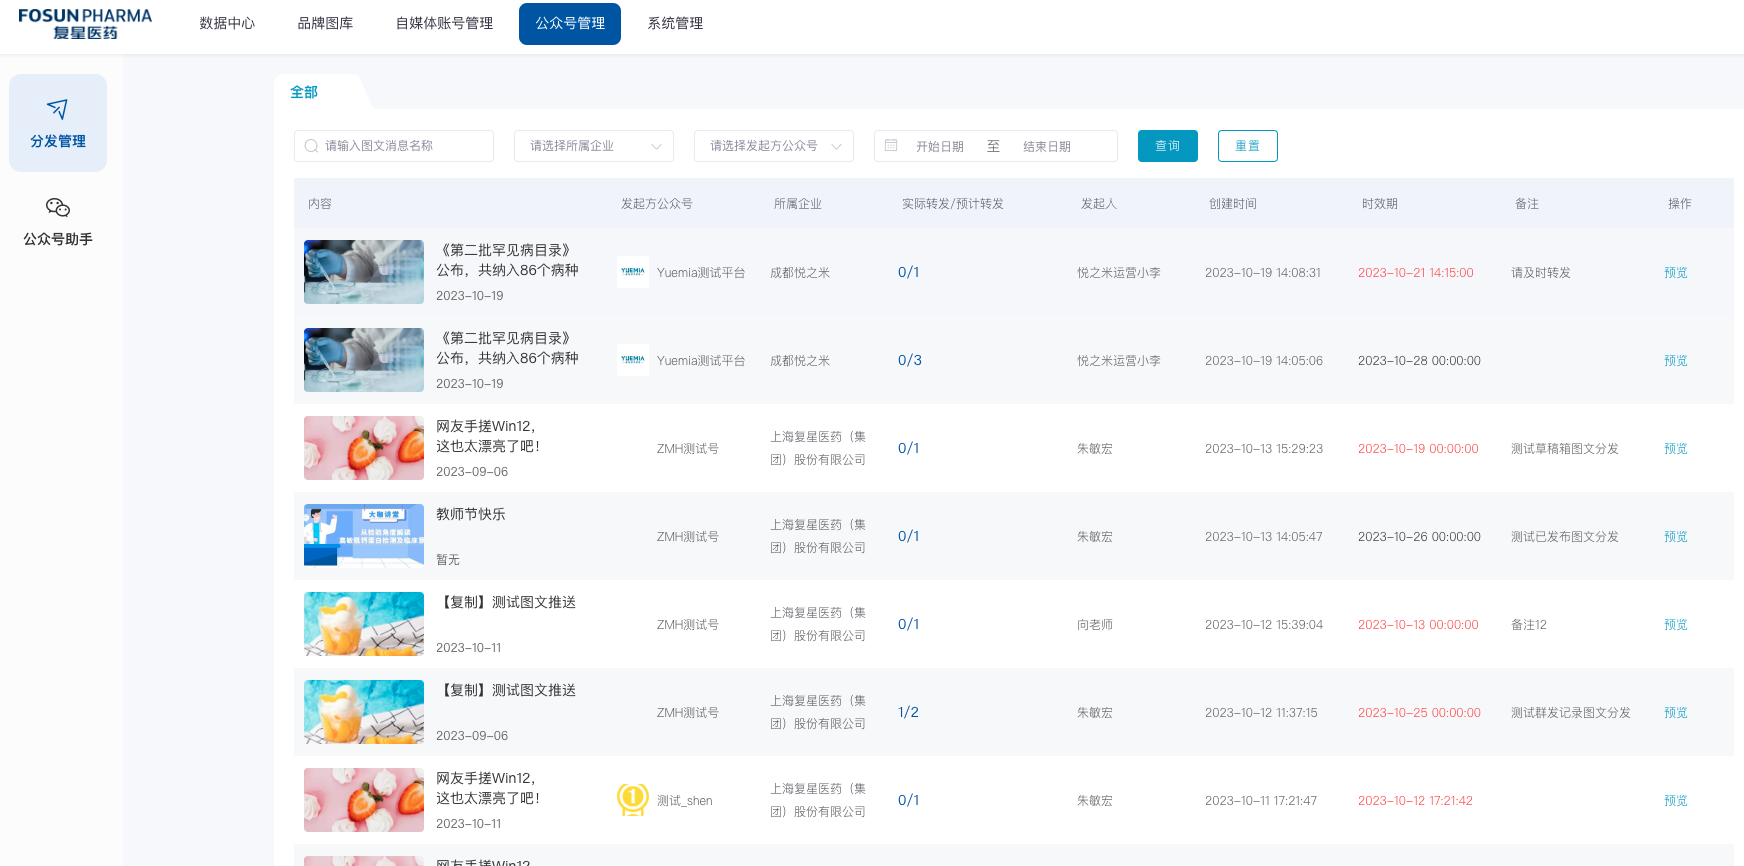Click 0/1 count in 请及时转发 row
1744x866 pixels.
(908, 272)
